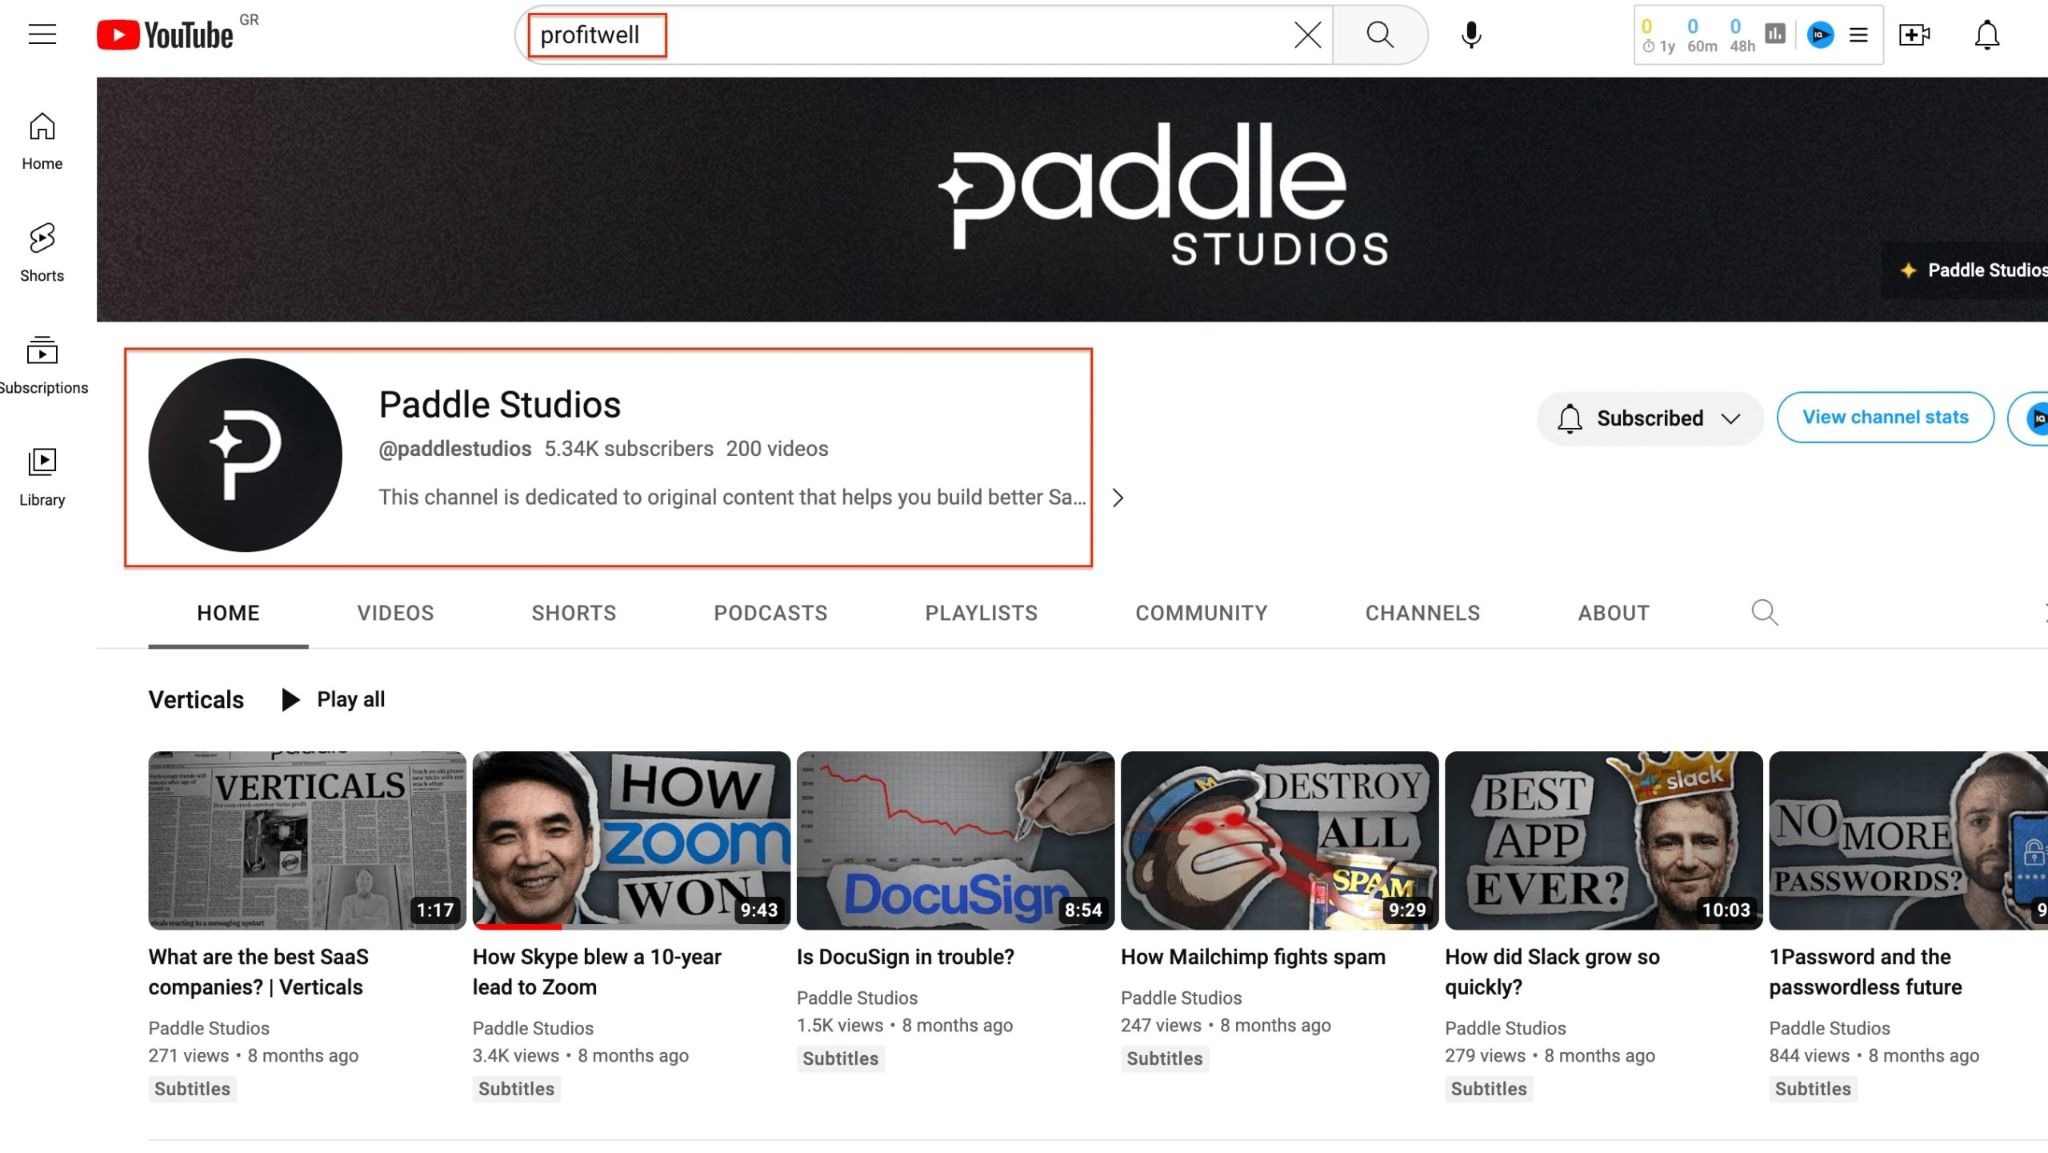The height and width of the screenshot is (1153, 2048).
Task: Click Paddle Studios under DocuSign video
Action: 857,998
